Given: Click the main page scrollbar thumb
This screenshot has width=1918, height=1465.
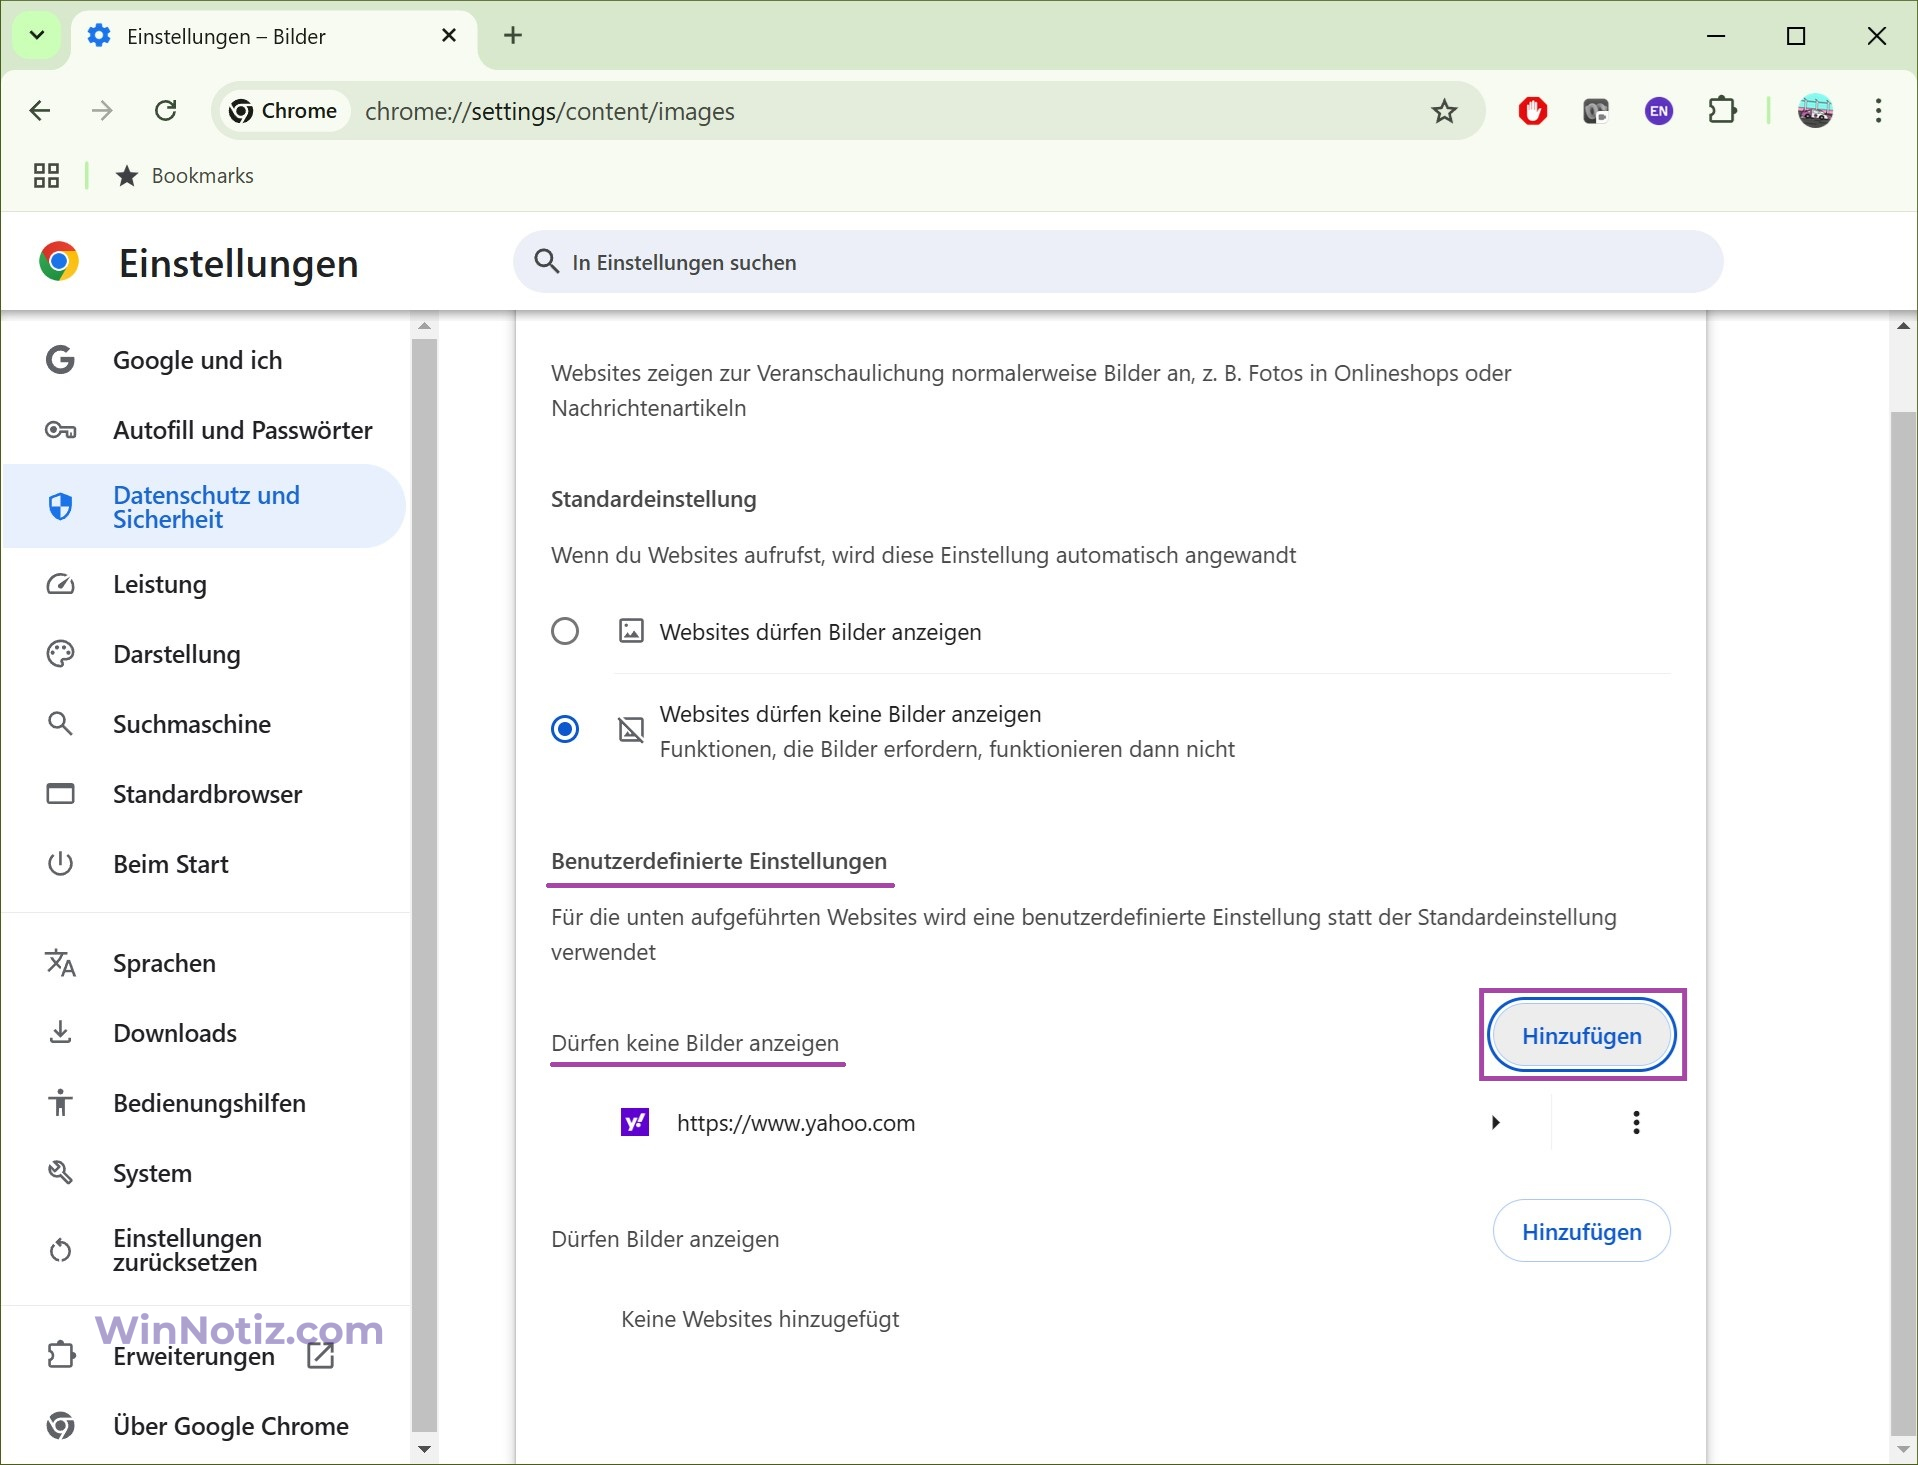Looking at the screenshot, I should point(1903,921).
